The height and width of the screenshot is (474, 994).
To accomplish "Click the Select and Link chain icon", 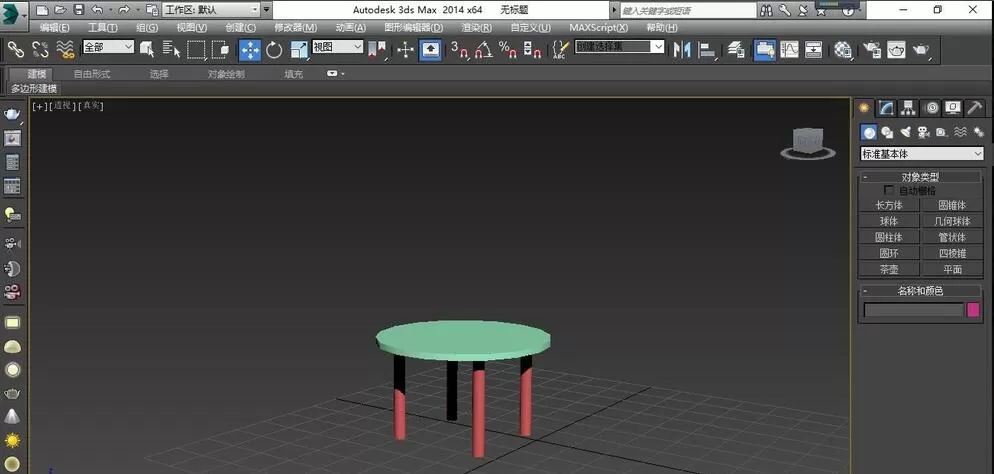I will [15, 49].
